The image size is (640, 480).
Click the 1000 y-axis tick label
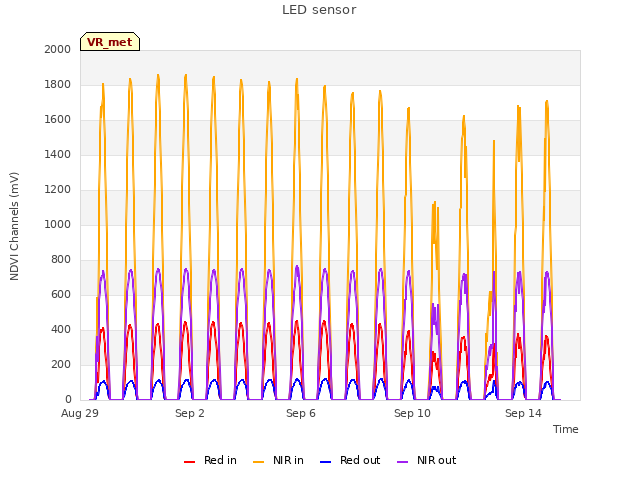(x=58, y=224)
